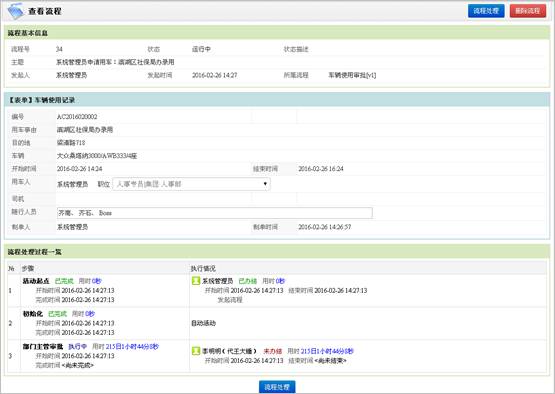Click the user icon beside 李明明 in step 3

click(196, 351)
